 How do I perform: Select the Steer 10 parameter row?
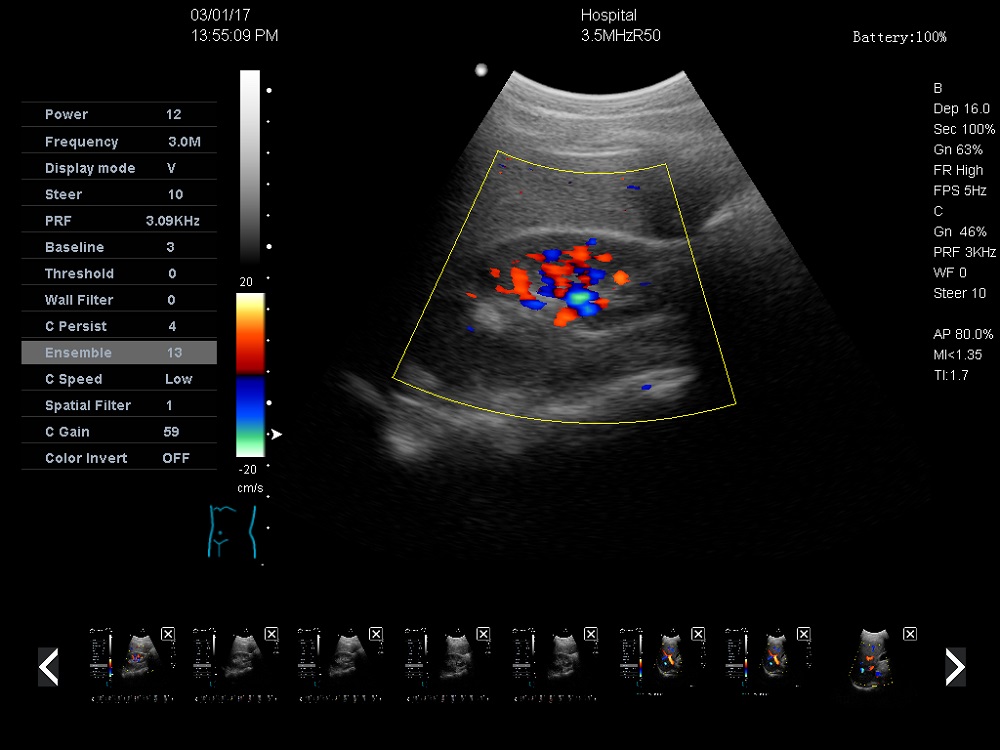pyautogui.click(x=119, y=194)
